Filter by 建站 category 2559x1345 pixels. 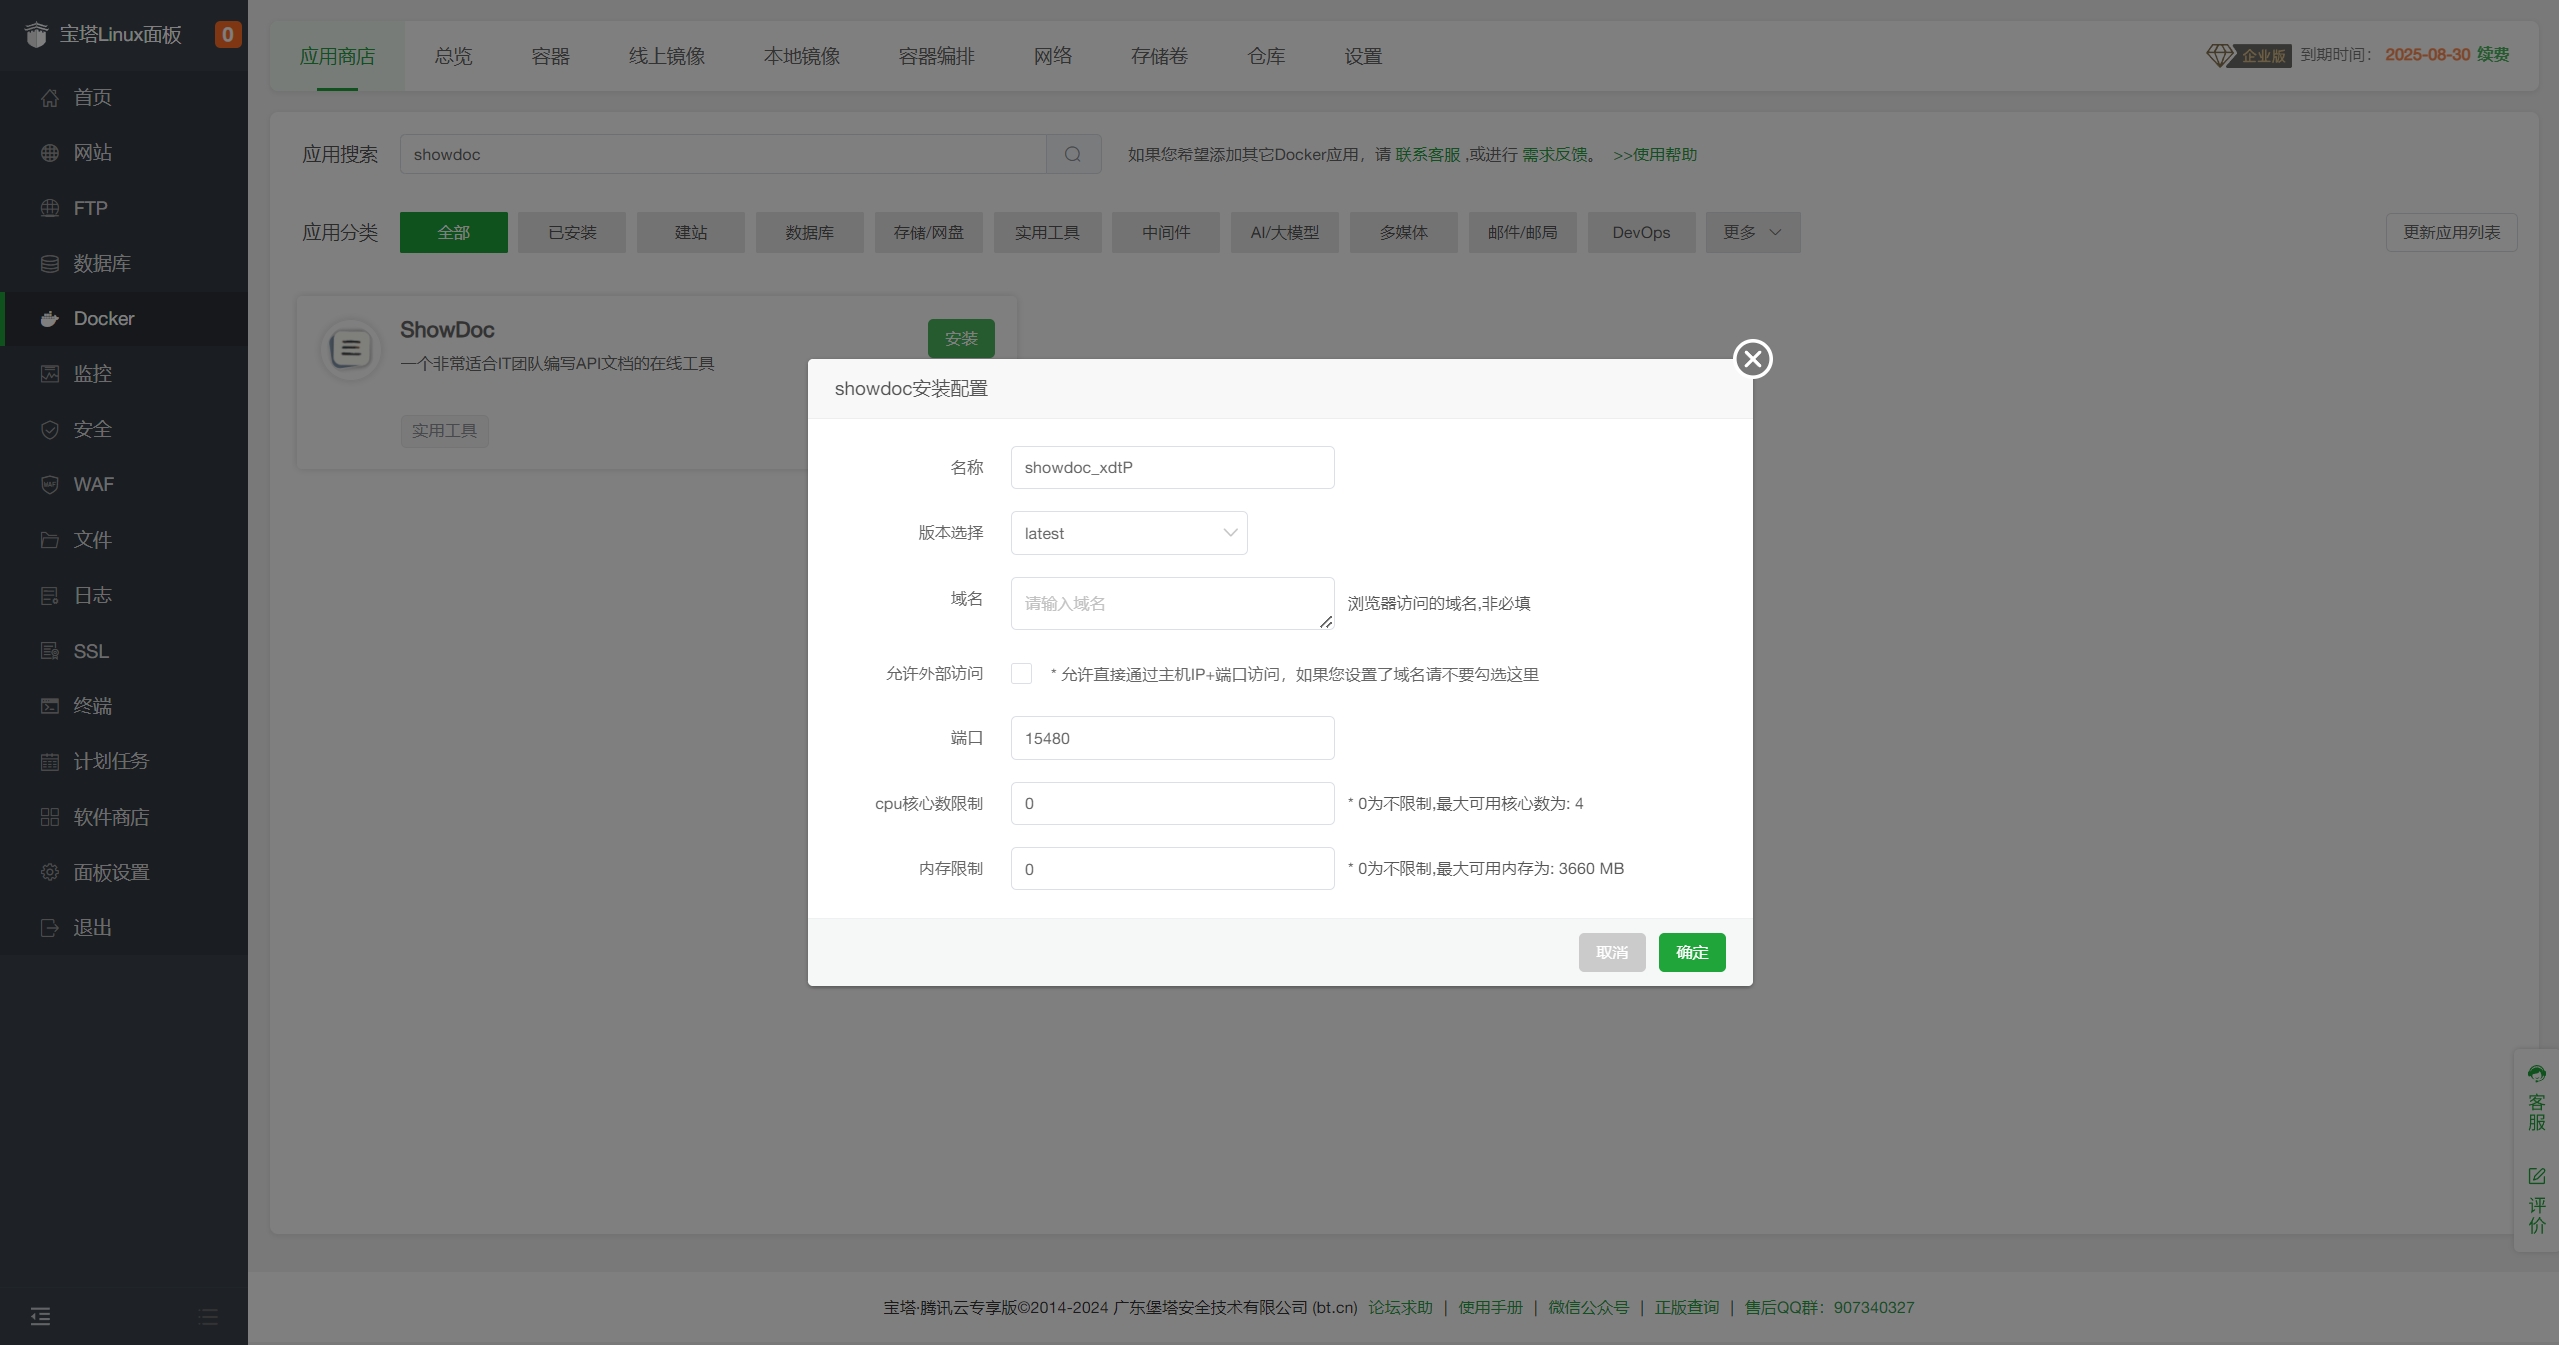(x=691, y=232)
